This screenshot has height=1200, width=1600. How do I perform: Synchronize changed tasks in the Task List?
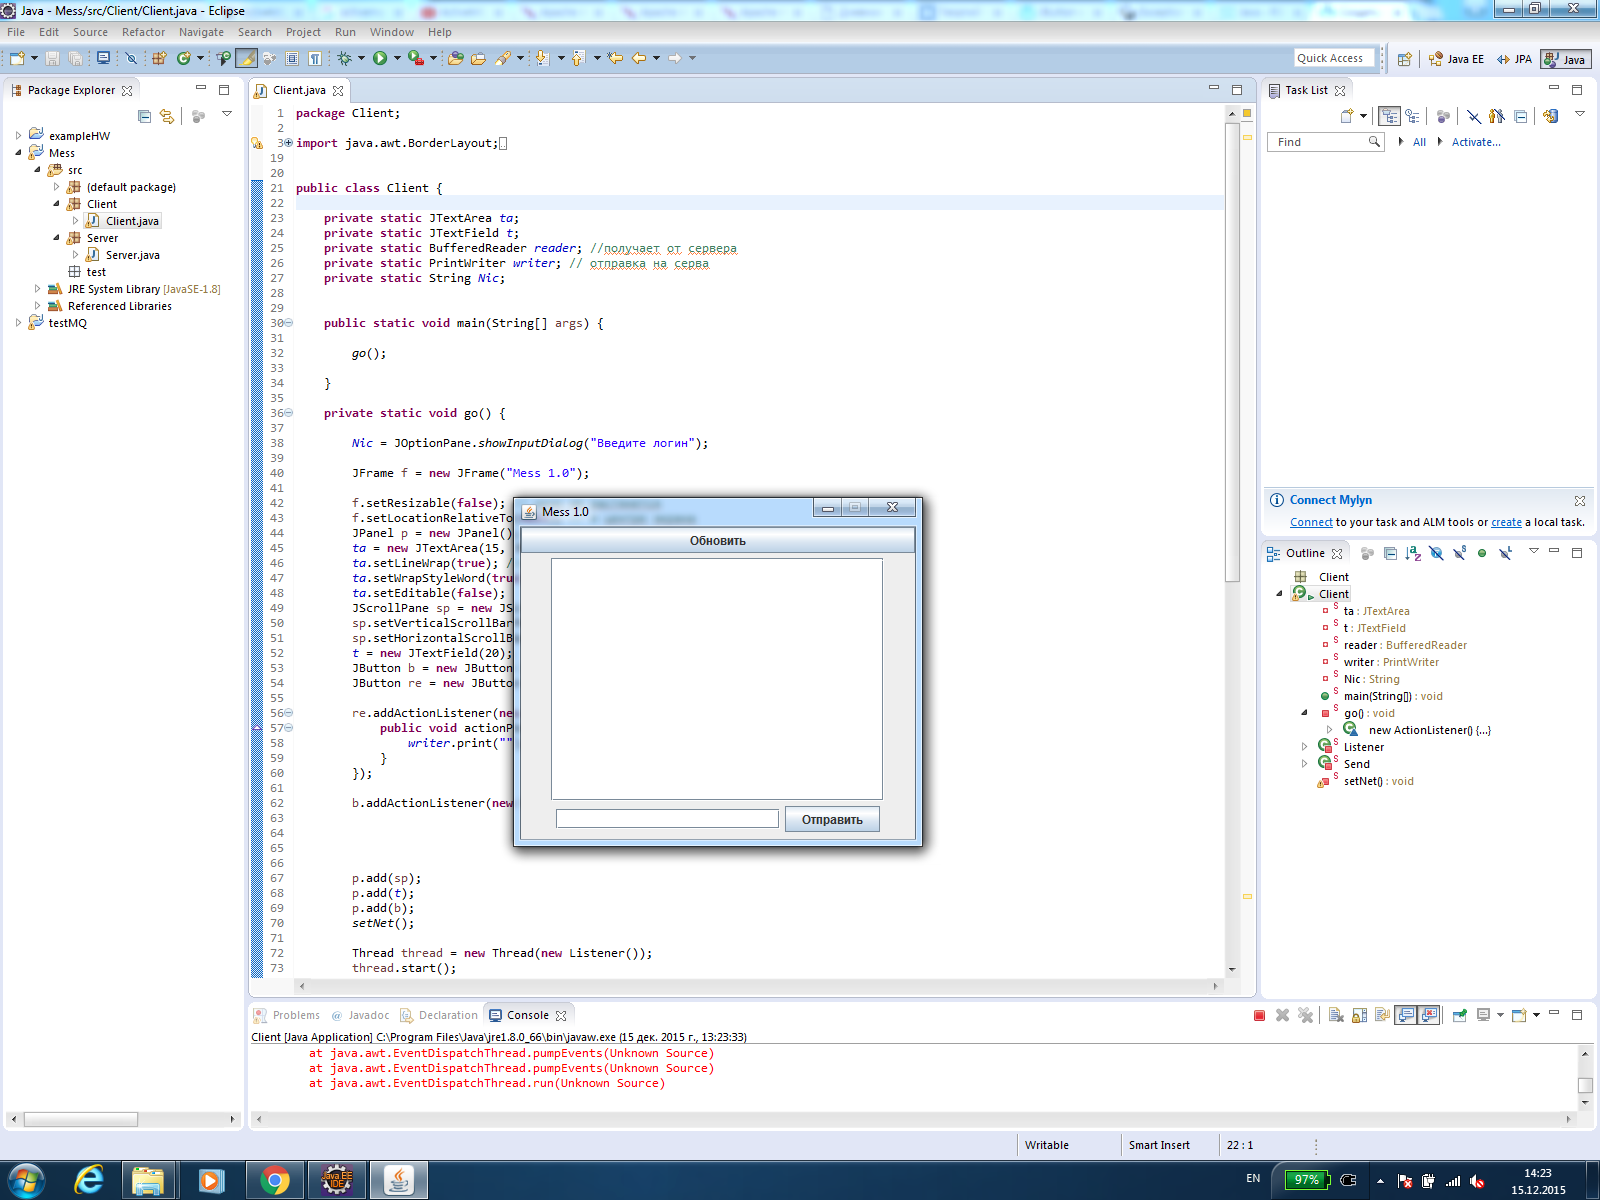tap(1550, 116)
